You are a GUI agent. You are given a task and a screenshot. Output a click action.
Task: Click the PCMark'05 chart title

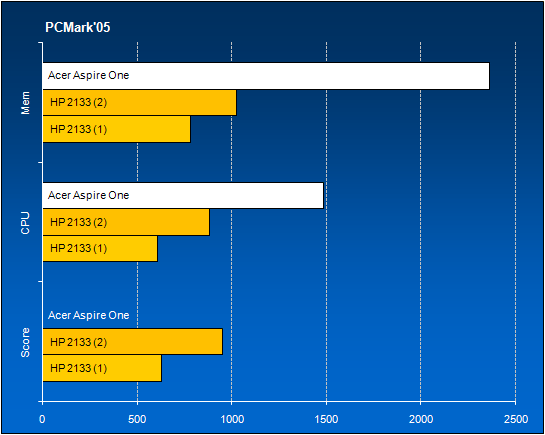78,27
